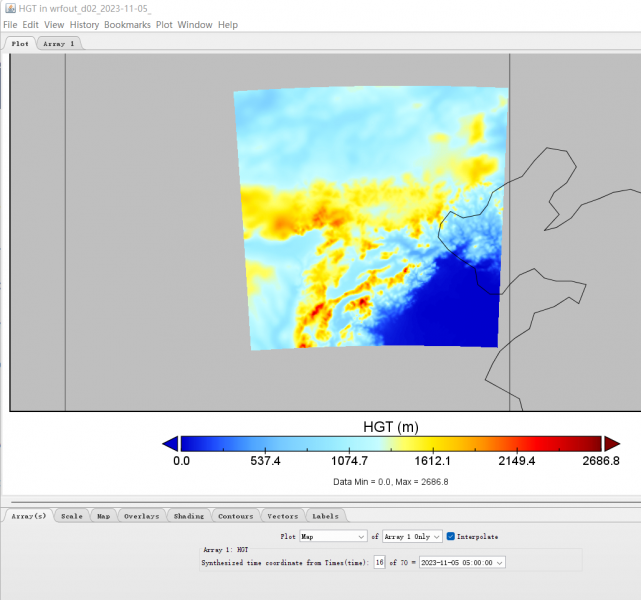Image resolution: width=641 pixels, height=600 pixels.
Task: Open the File menu
Action: [x=11, y=24]
